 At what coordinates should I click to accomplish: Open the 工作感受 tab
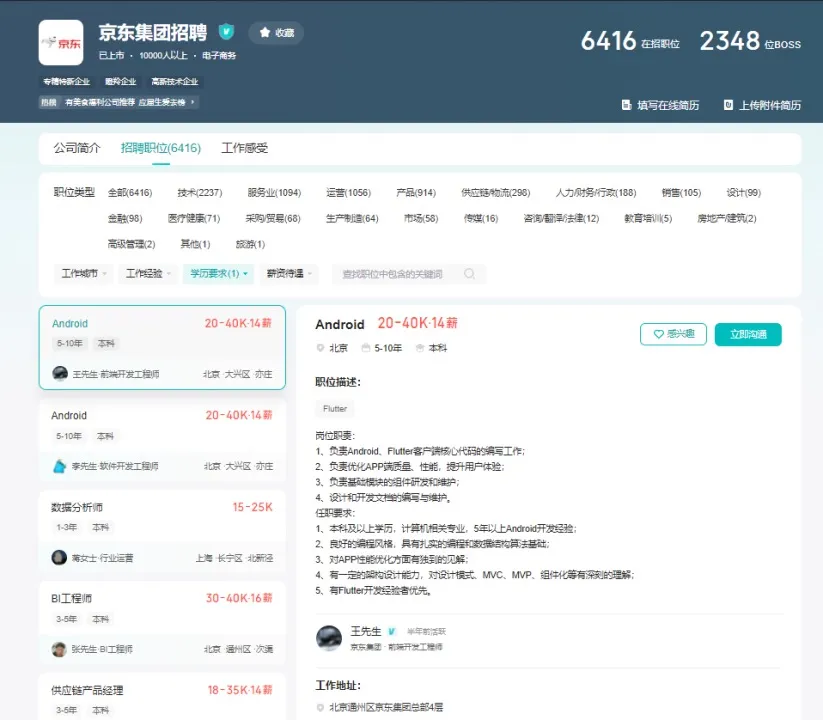pyautogui.click(x=244, y=148)
